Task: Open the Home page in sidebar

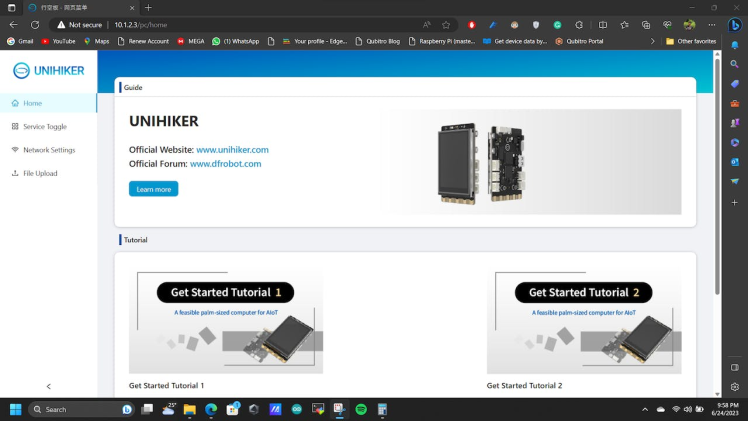Action: click(48, 103)
